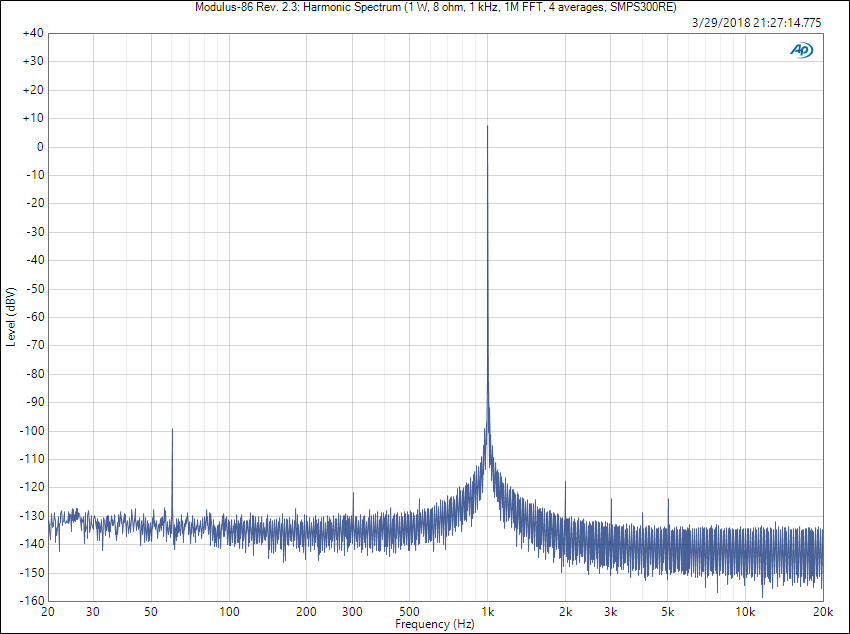Click the '-40' Y-axis value
850x634 pixels.
coord(35,261)
